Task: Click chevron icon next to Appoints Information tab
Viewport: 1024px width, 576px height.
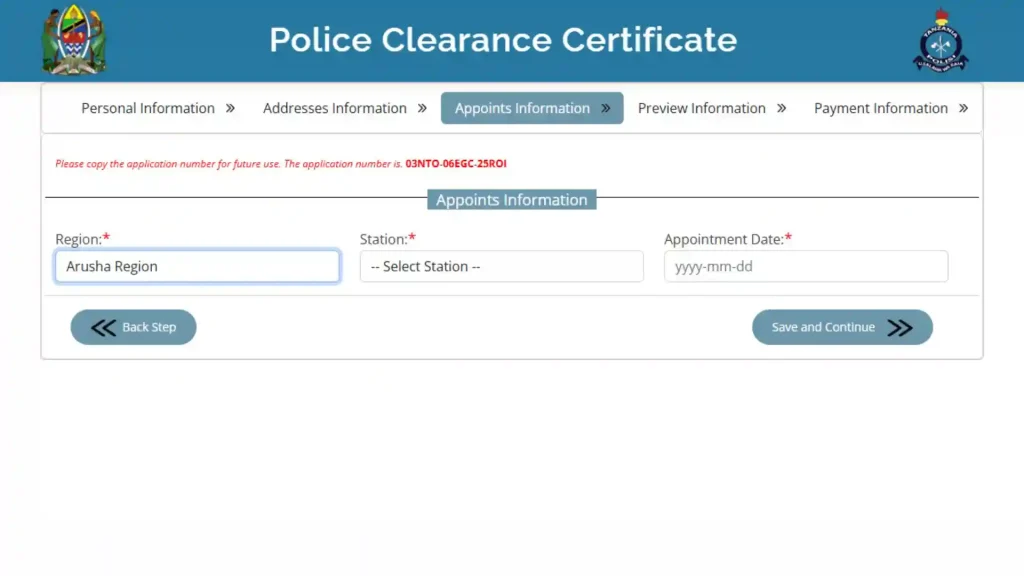Action: tap(605, 108)
